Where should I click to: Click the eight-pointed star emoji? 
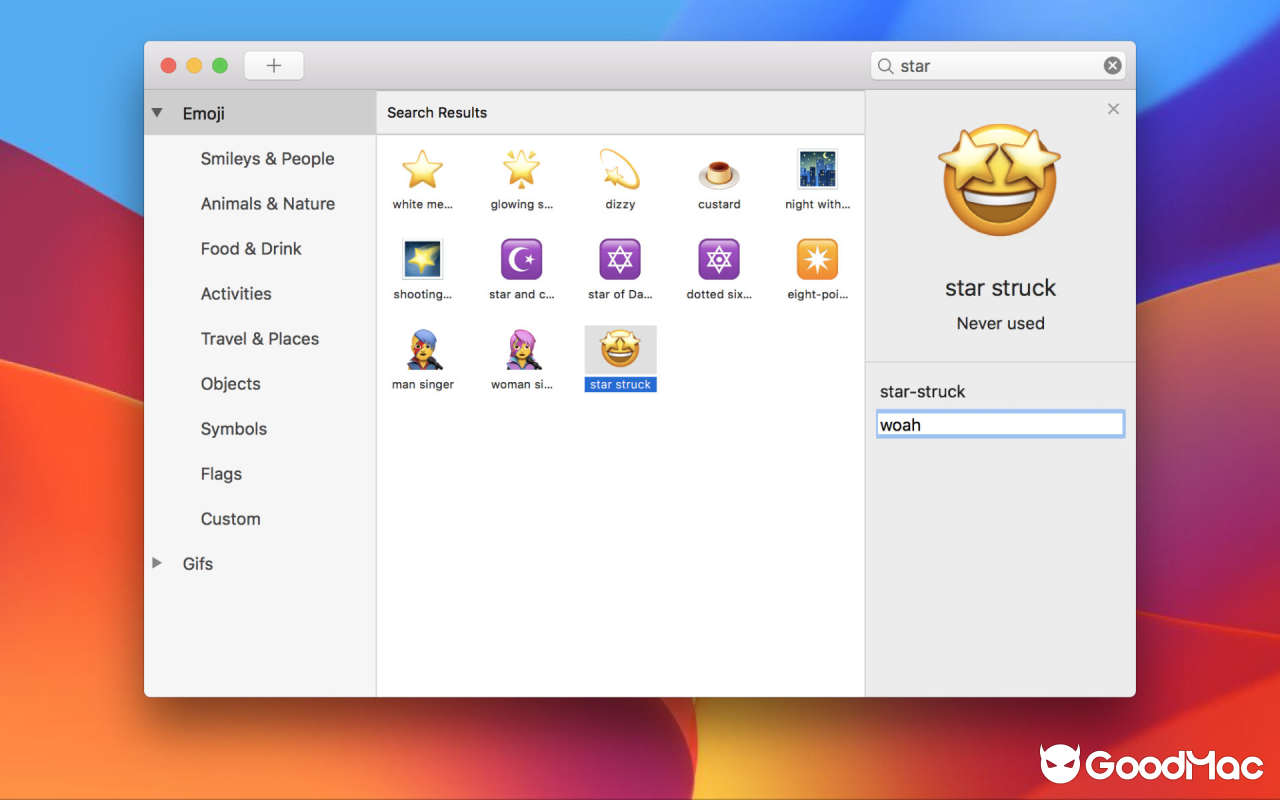818,260
